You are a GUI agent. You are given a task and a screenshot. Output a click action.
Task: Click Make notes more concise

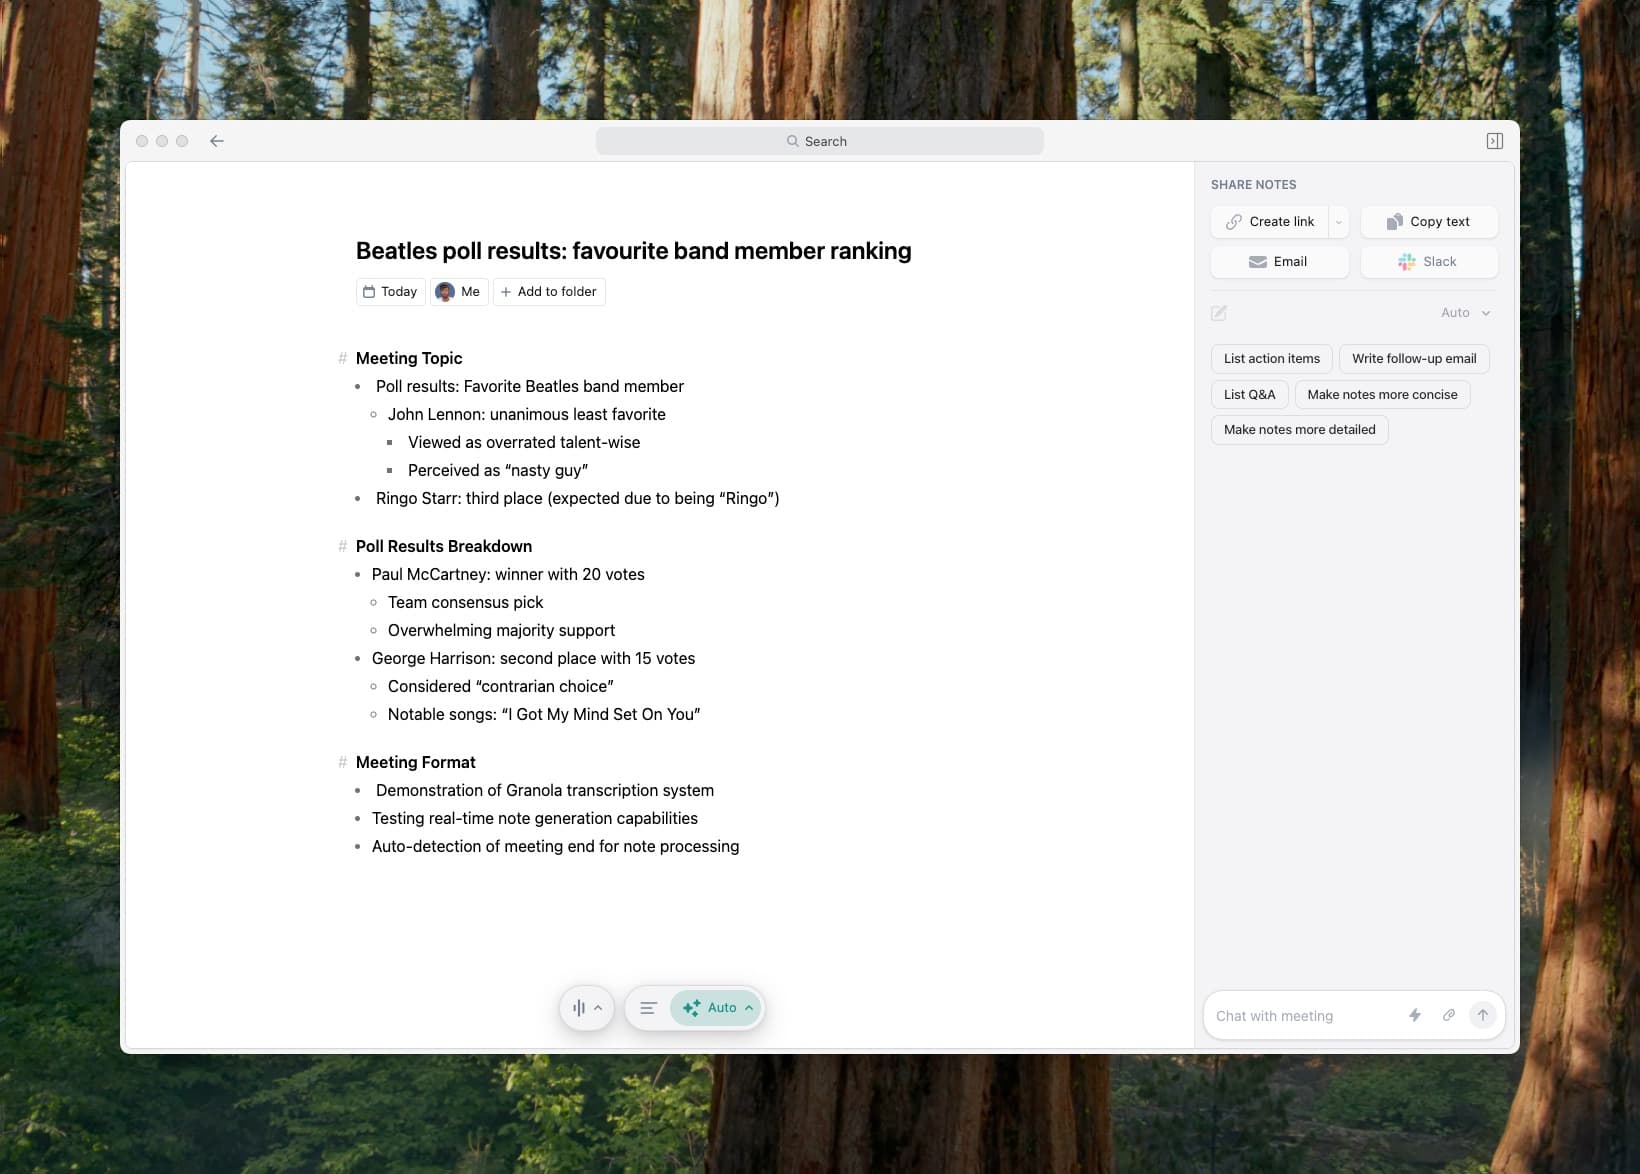click(1382, 395)
